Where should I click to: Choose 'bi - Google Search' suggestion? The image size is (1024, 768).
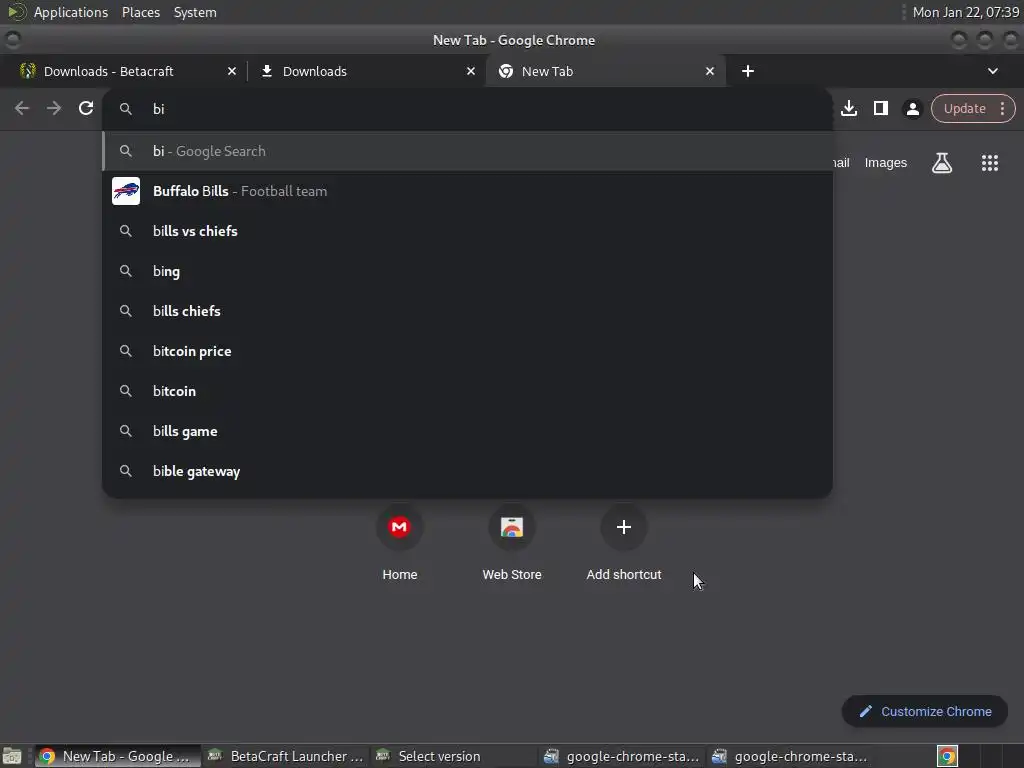point(467,151)
